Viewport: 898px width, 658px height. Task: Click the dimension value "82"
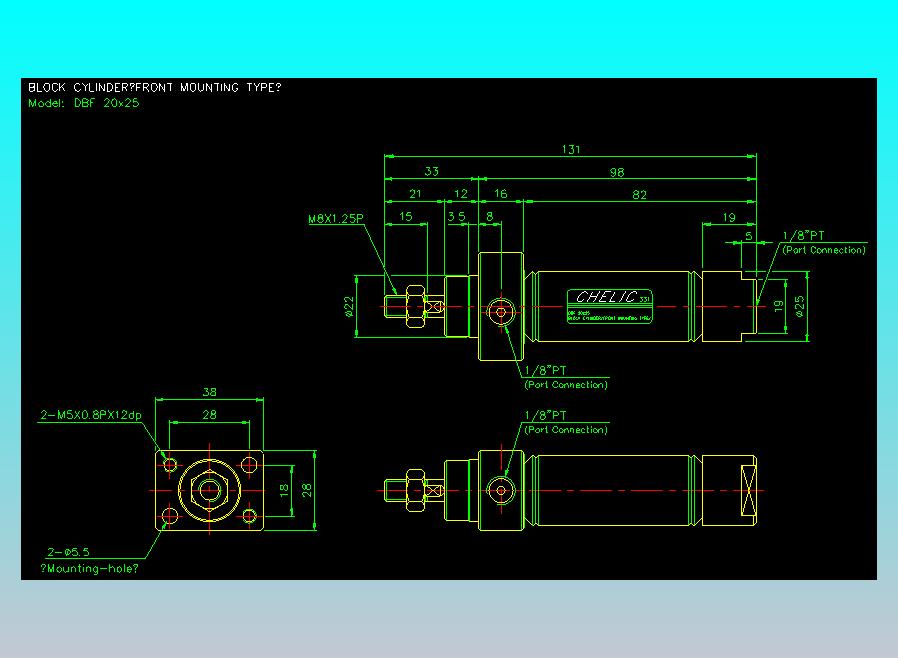[x=640, y=195]
